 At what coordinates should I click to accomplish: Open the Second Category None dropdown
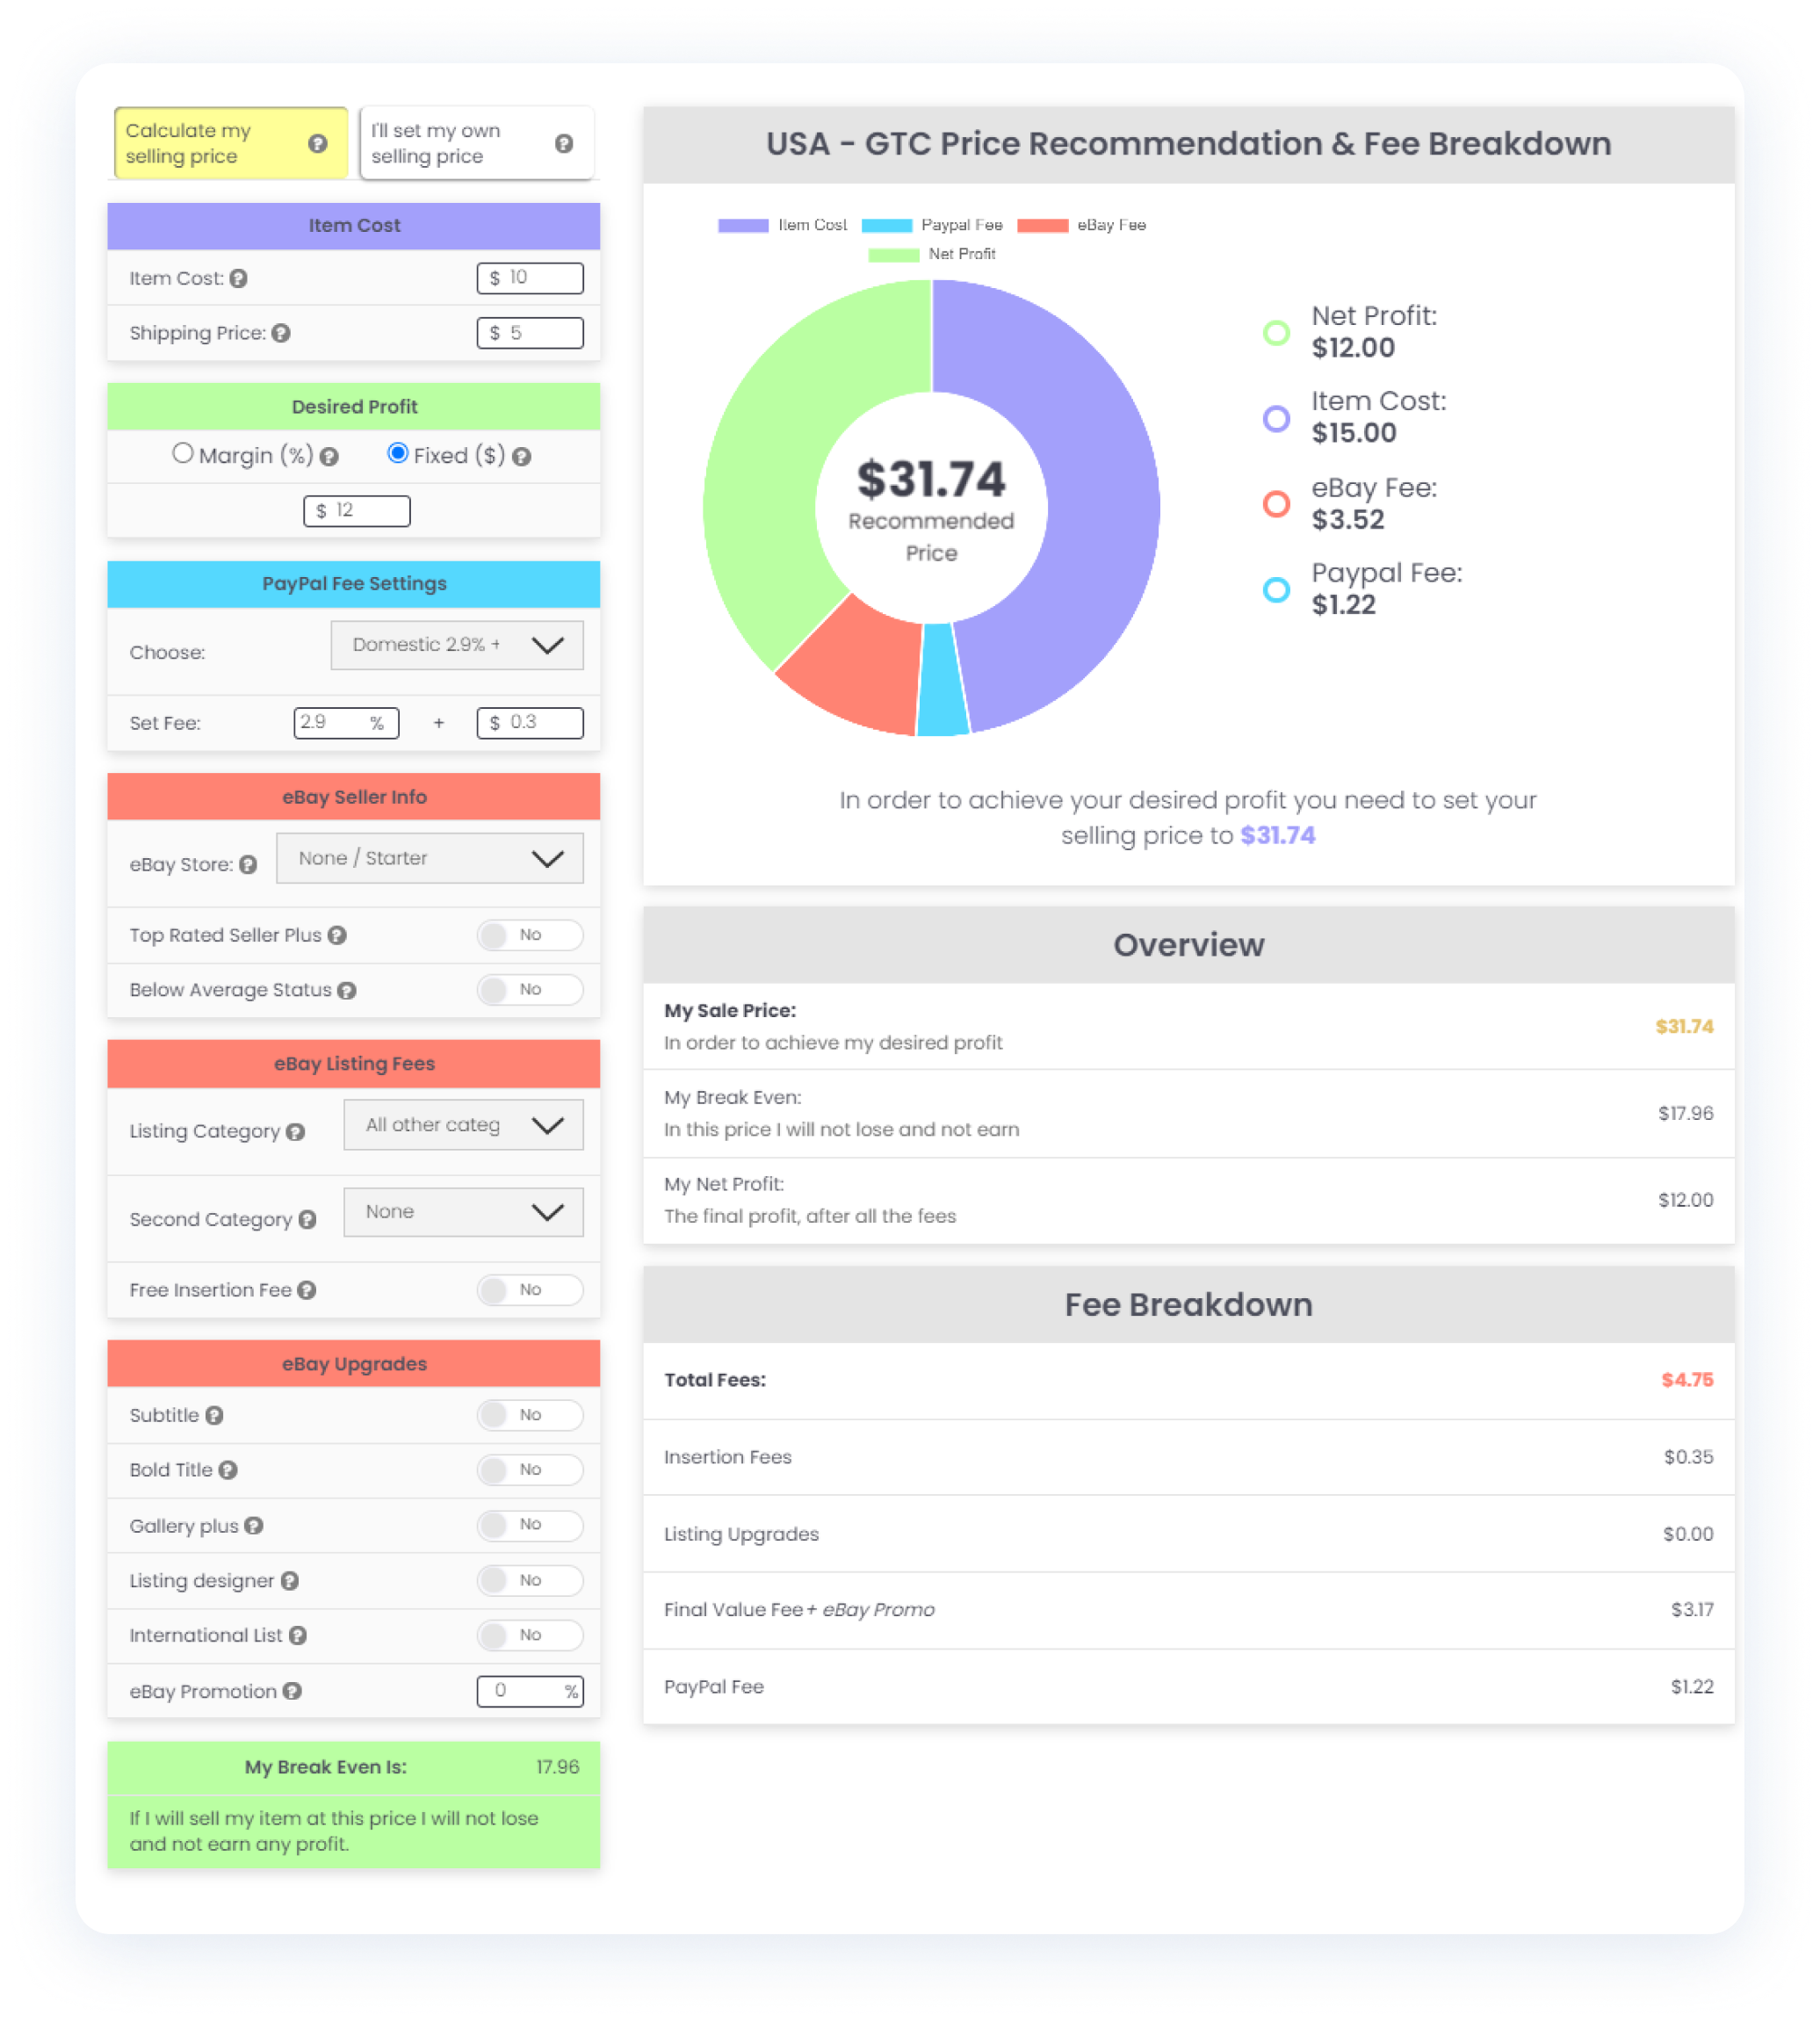click(x=464, y=1212)
